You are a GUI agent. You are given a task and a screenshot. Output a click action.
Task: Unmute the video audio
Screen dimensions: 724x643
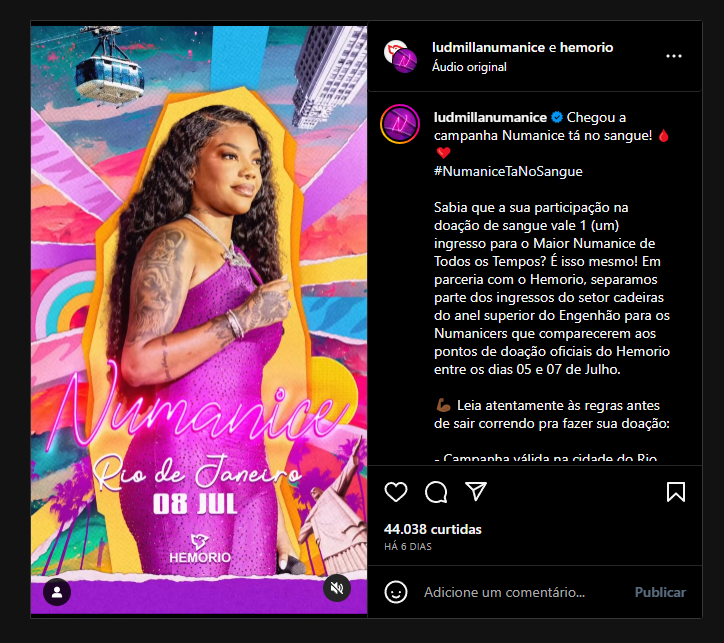pos(337,588)
